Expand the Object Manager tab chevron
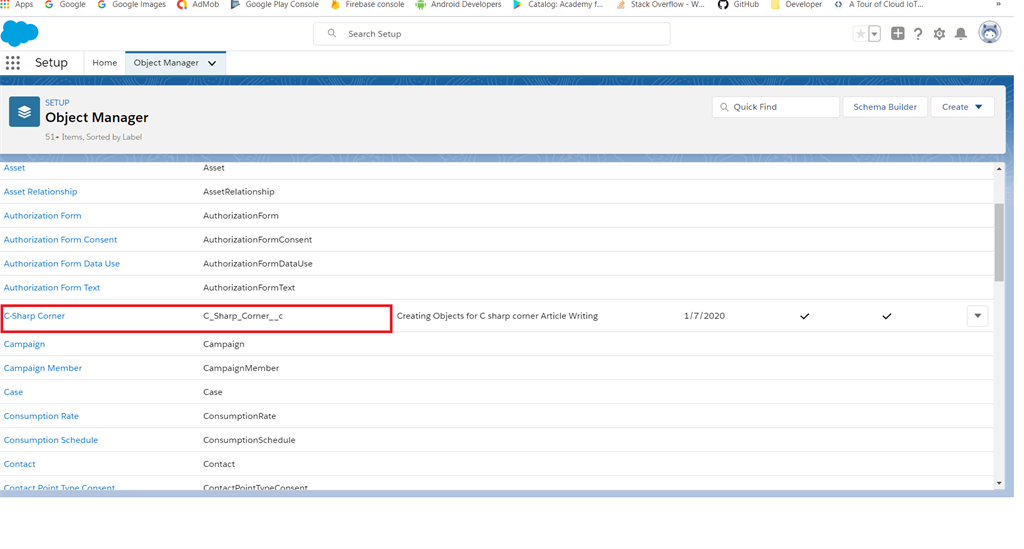 [212, 63]
